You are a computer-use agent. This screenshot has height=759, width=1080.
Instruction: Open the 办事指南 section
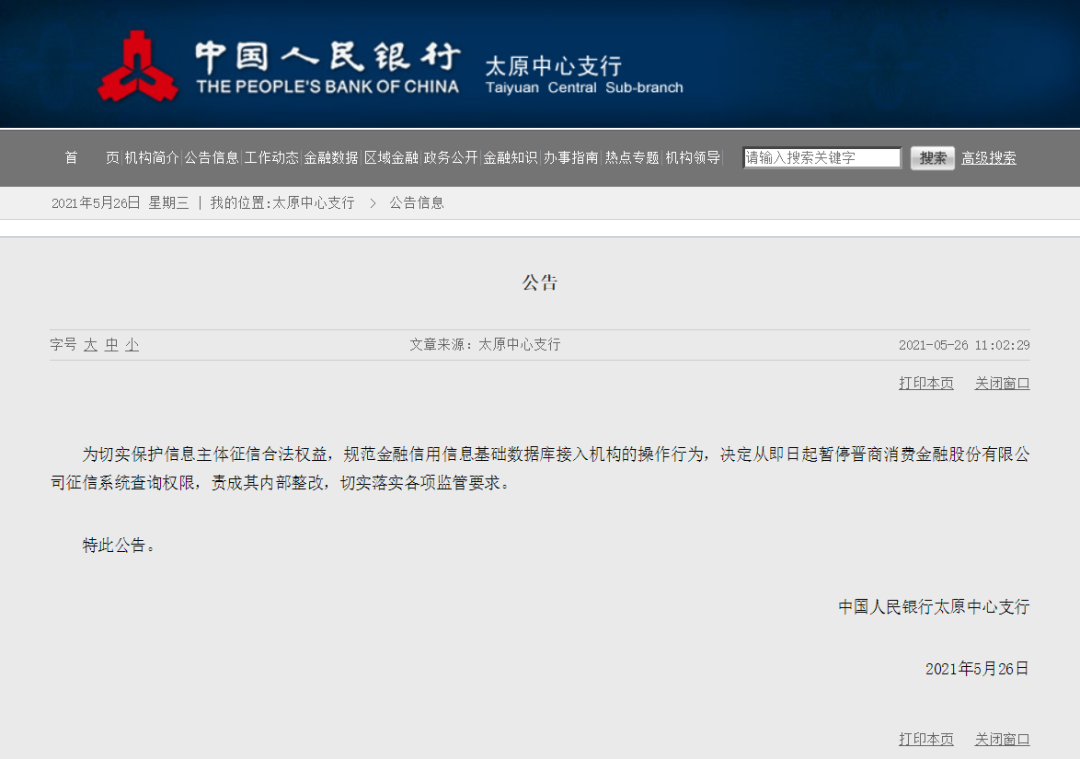[x=568, y=157]
